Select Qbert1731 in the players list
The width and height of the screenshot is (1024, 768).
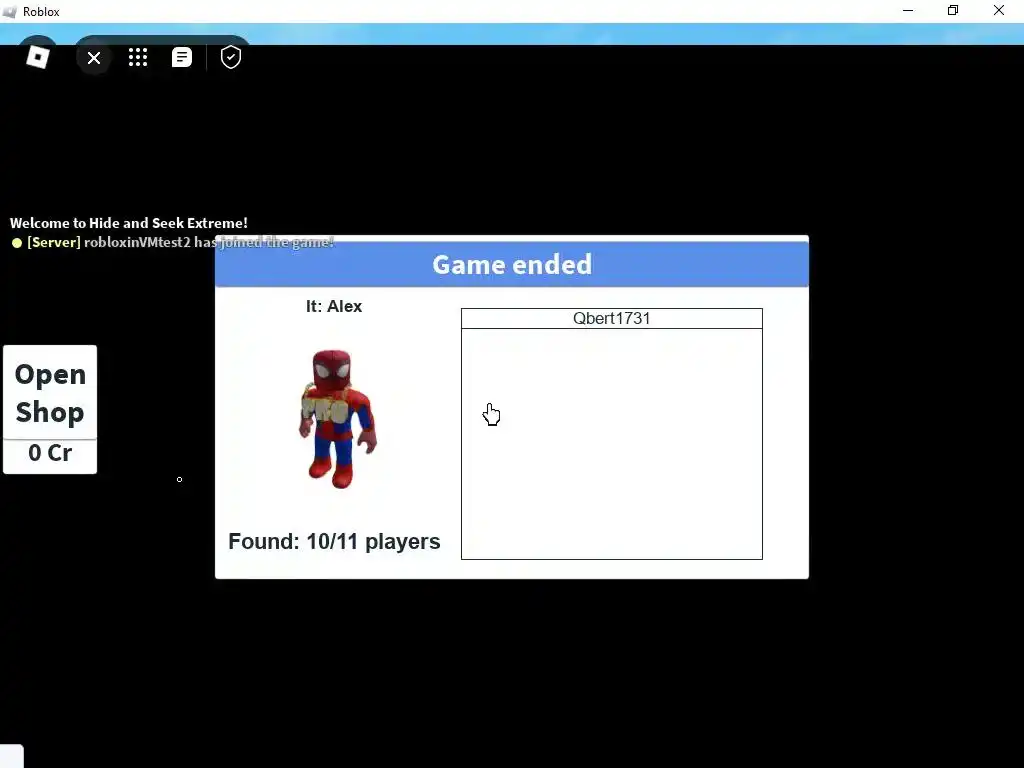(611, 319)
